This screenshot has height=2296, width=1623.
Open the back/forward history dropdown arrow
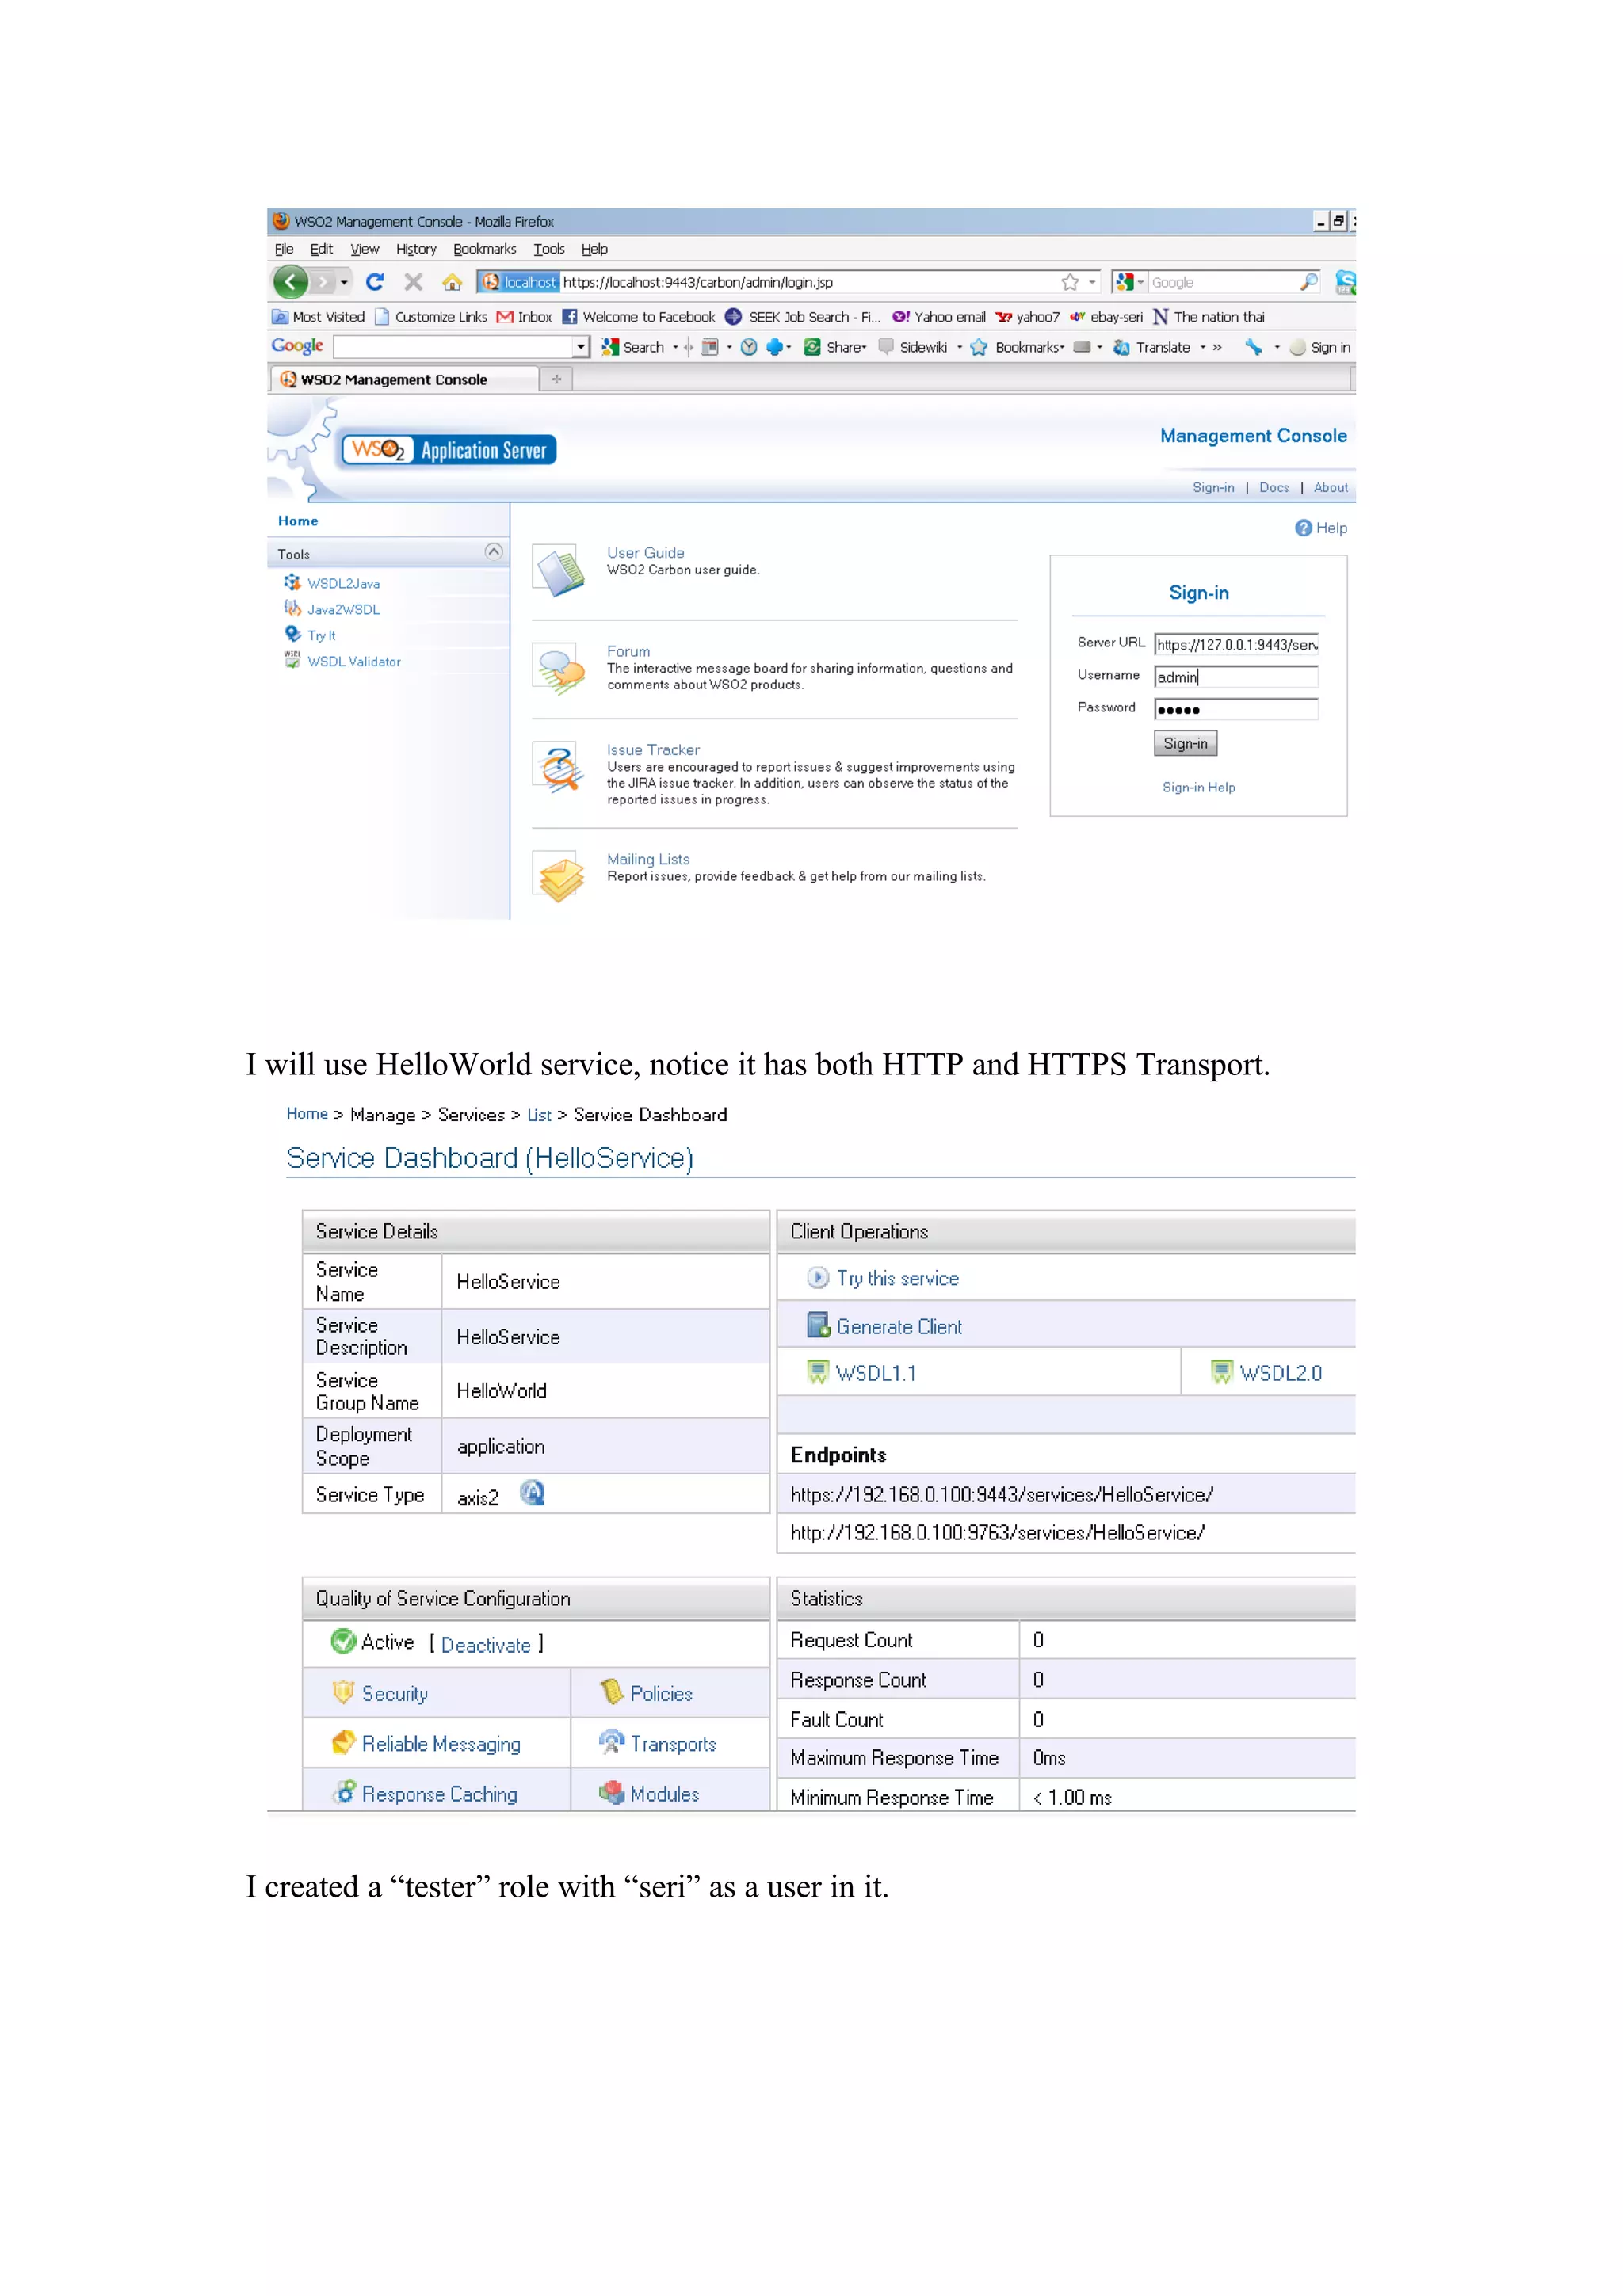(344, 283)
